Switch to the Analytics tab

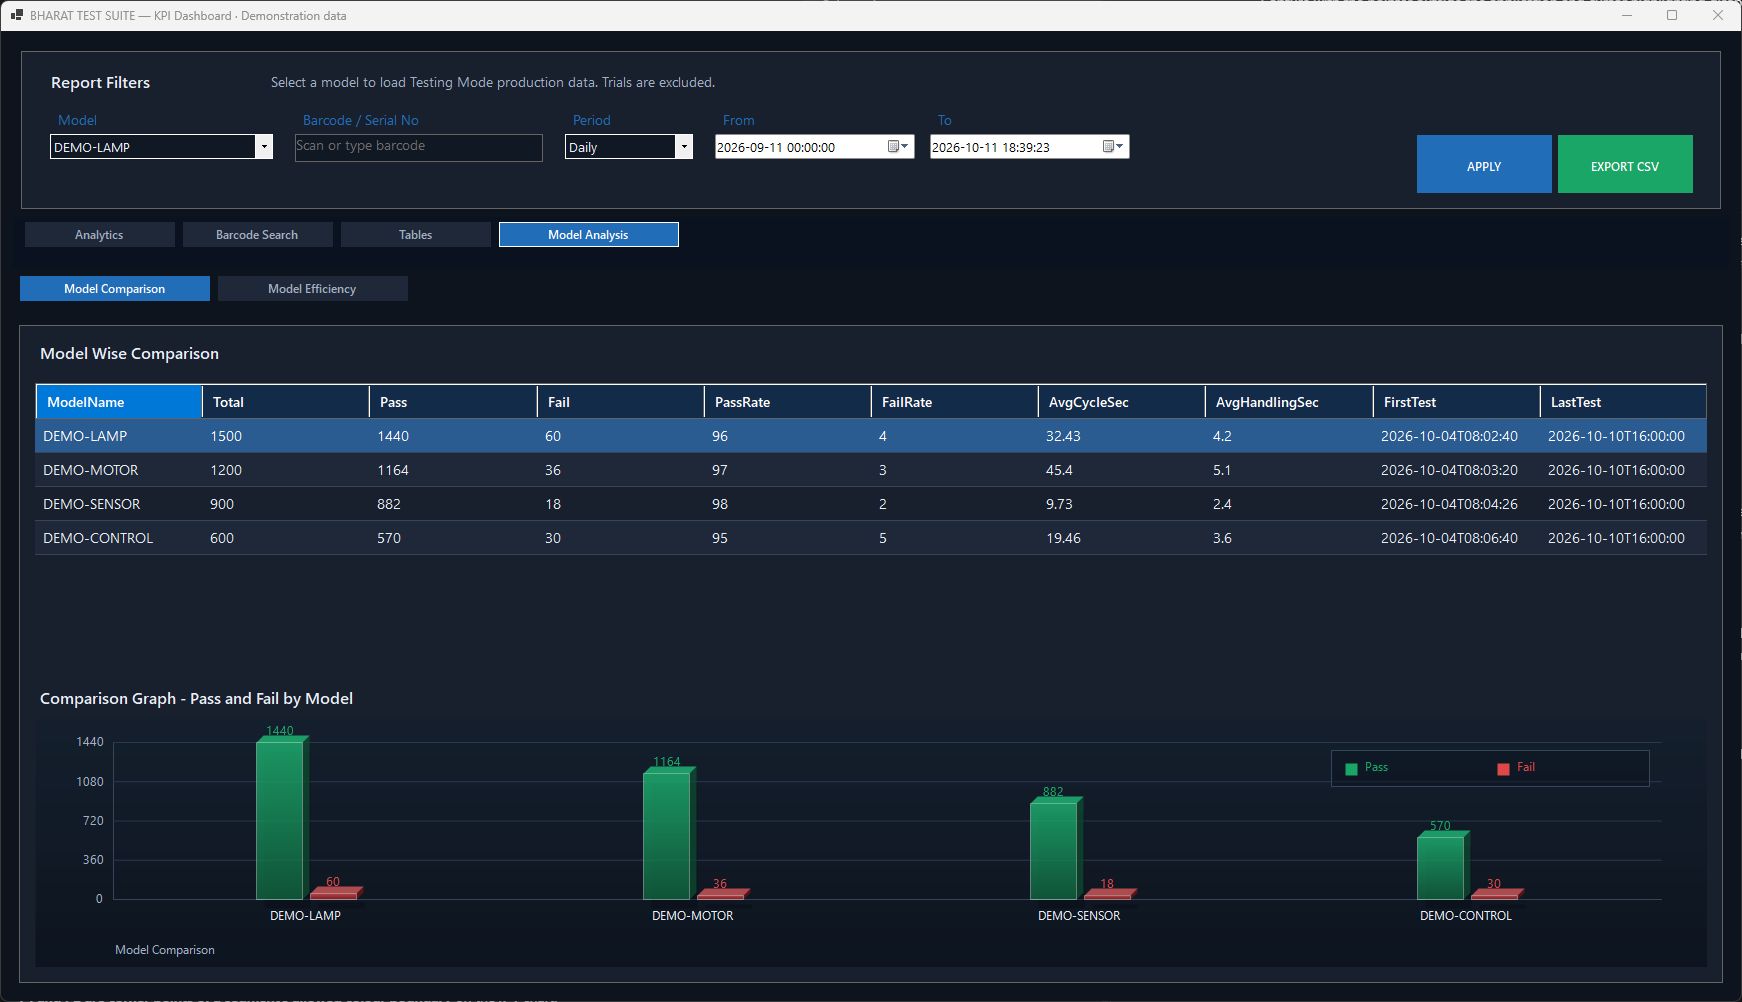(x=99, y=235)
